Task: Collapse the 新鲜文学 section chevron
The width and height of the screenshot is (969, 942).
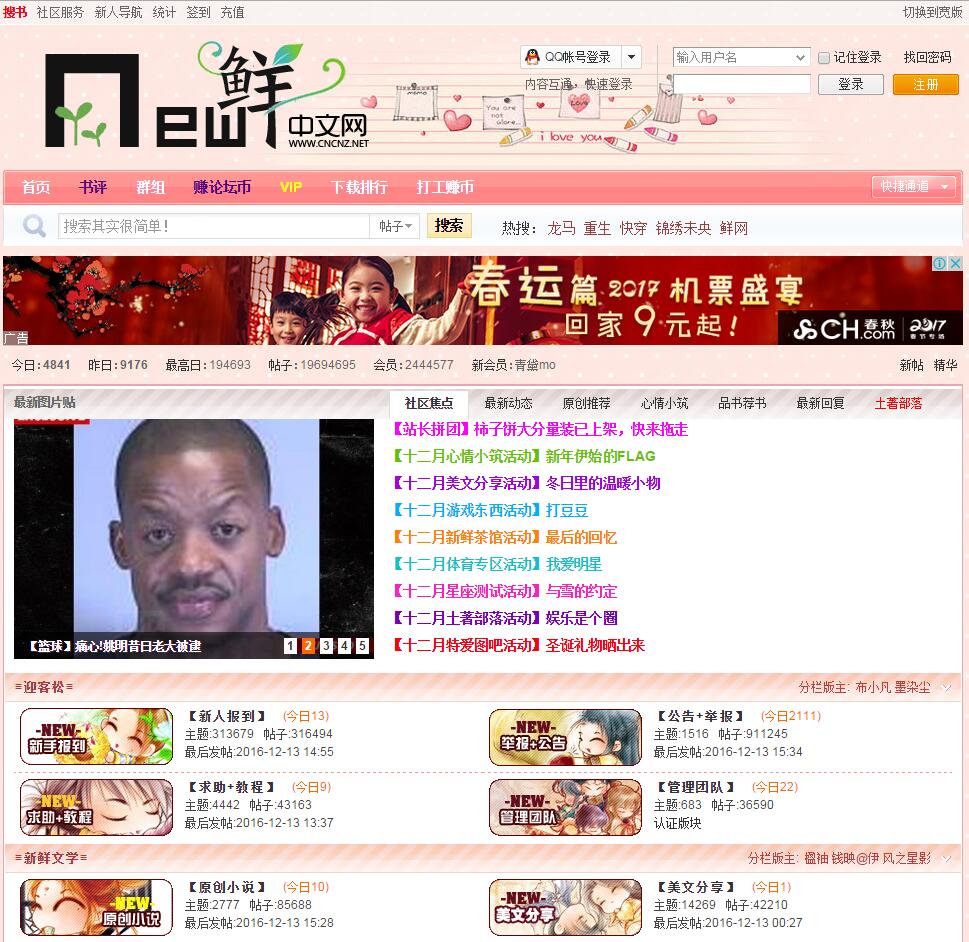Action: tap(946, 859)
